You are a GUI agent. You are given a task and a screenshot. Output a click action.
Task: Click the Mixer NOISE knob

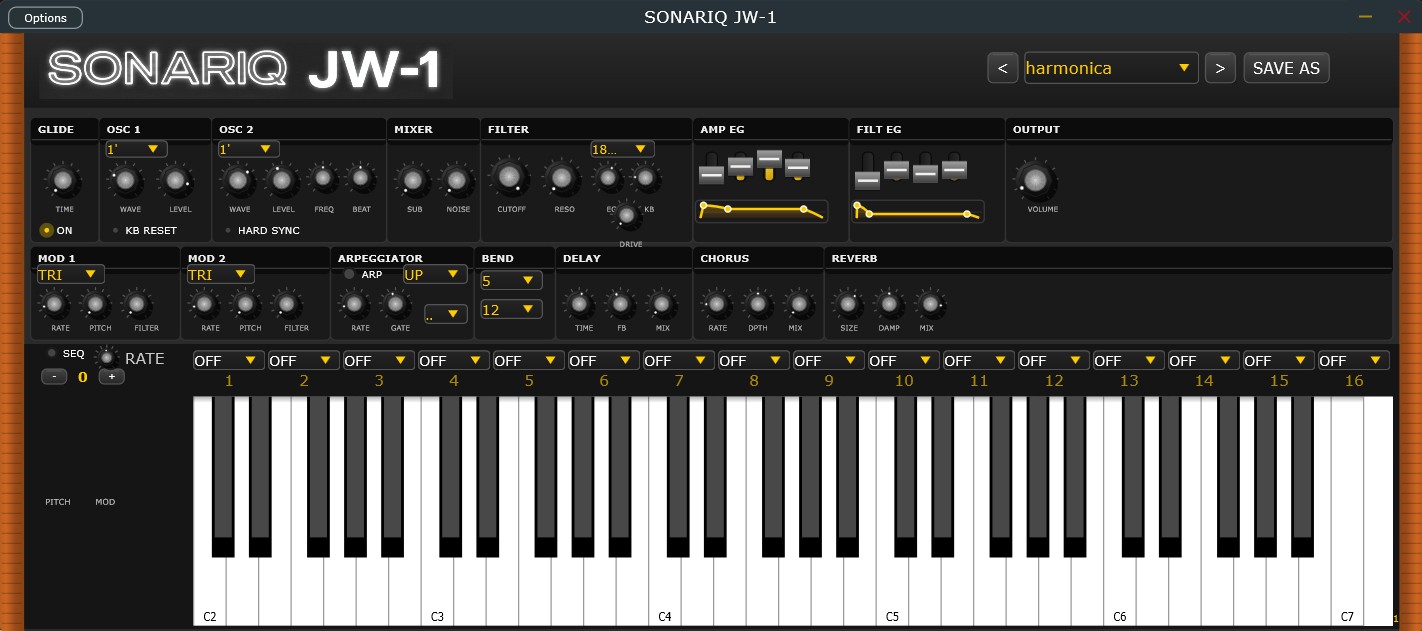457,181
